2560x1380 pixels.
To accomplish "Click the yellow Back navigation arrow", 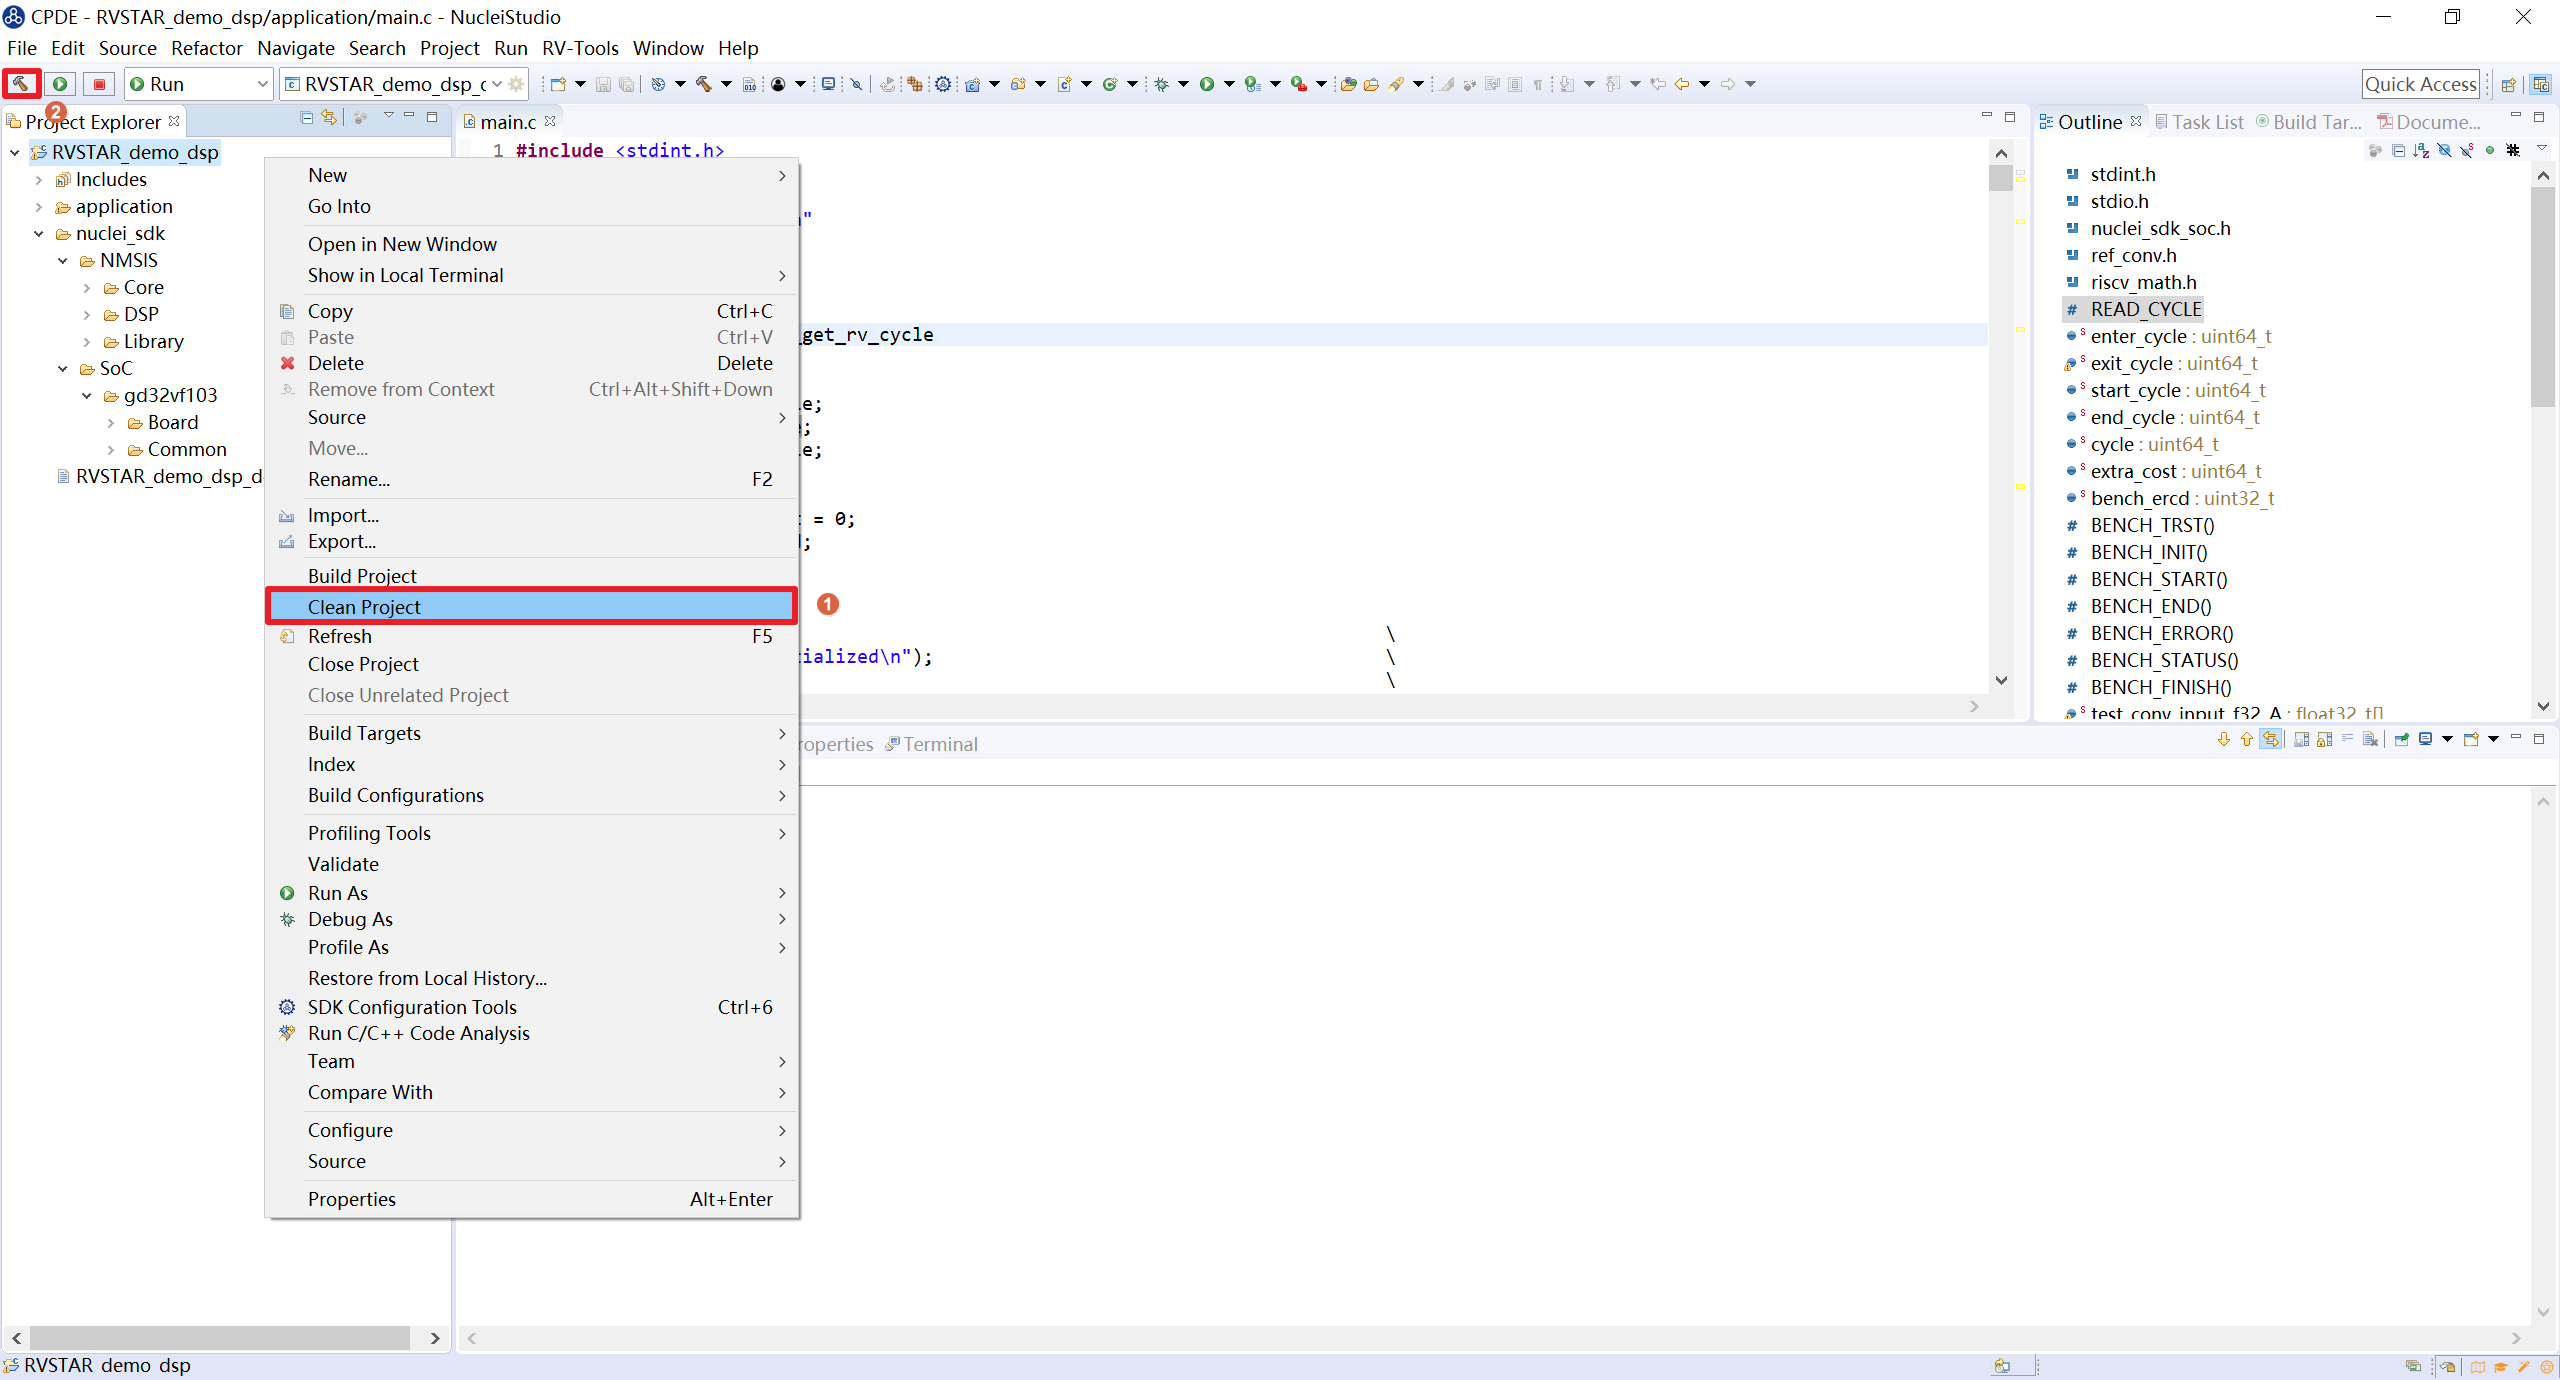I will (1682, 84).
